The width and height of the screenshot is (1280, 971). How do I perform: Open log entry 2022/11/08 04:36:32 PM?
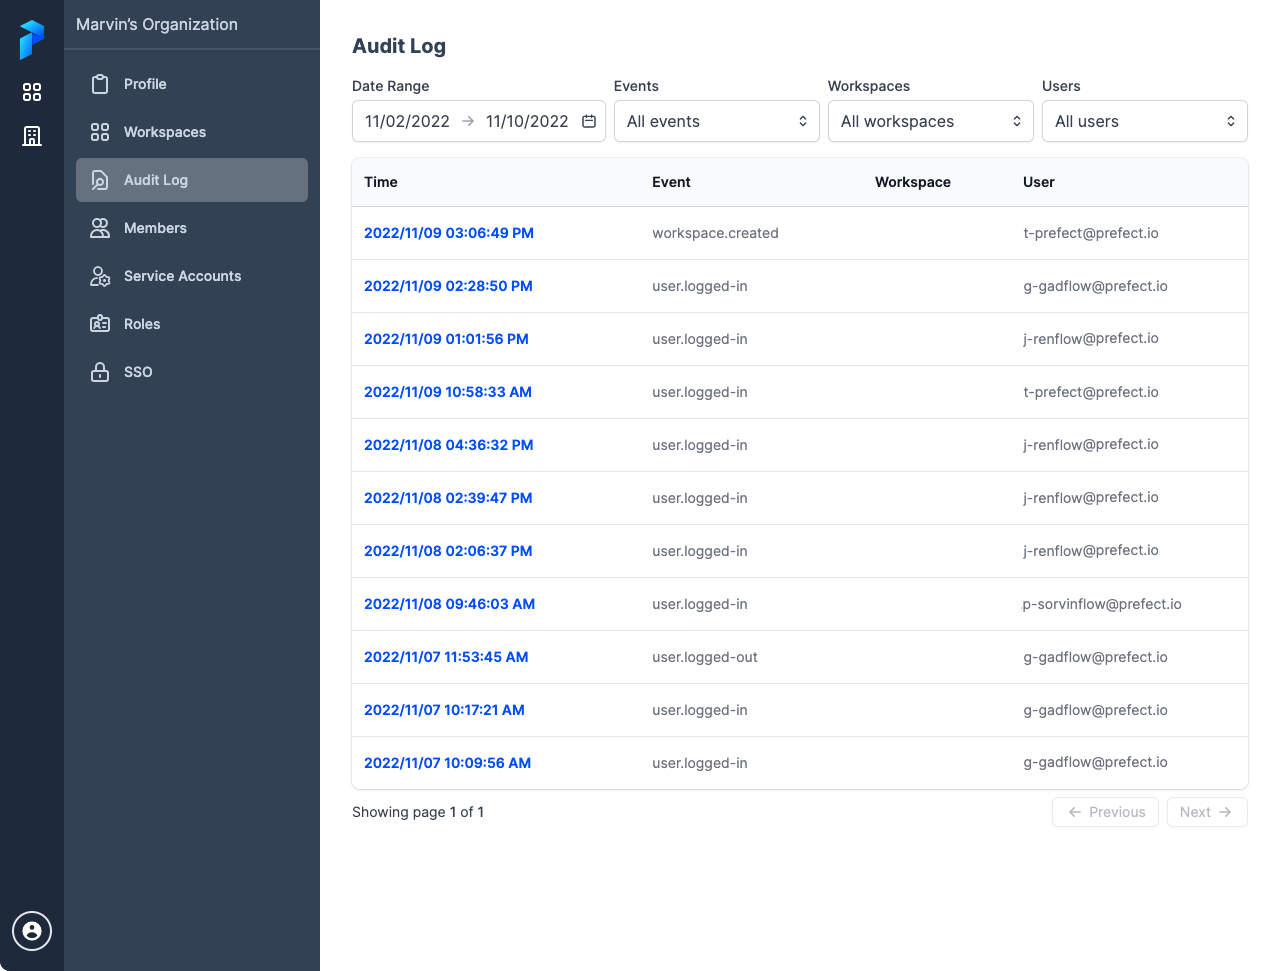[448, 445]
